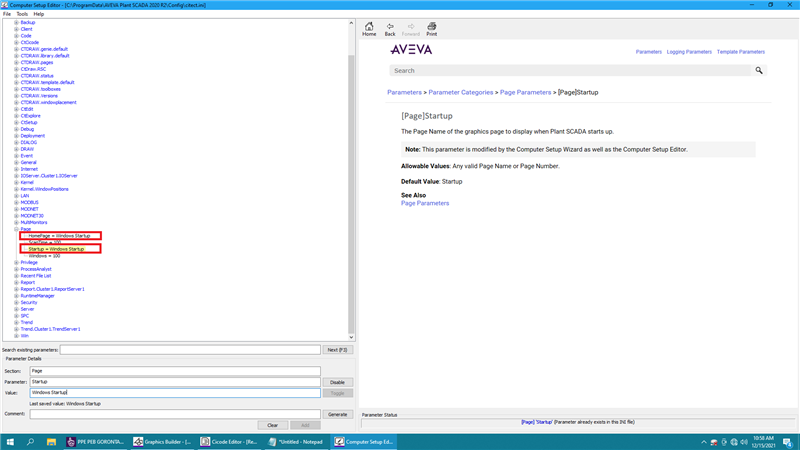Open the Help menu

(x=38, y=14)
